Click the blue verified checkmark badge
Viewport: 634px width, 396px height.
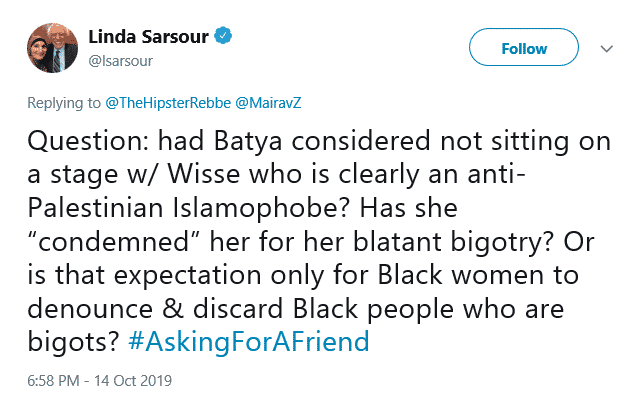tap(223, 36)
